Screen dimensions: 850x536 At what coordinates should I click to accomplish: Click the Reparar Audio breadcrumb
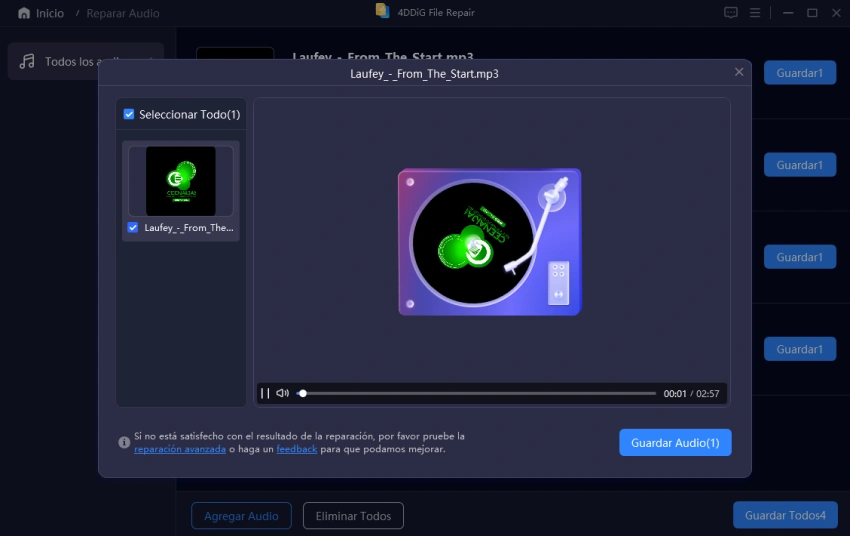[123, 13]
